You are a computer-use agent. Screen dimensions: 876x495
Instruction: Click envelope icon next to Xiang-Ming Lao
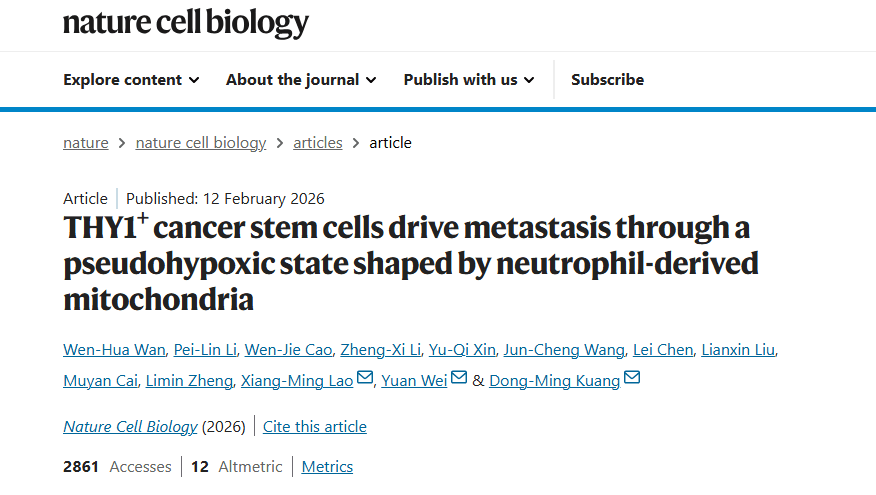click(x=365, y=379)
